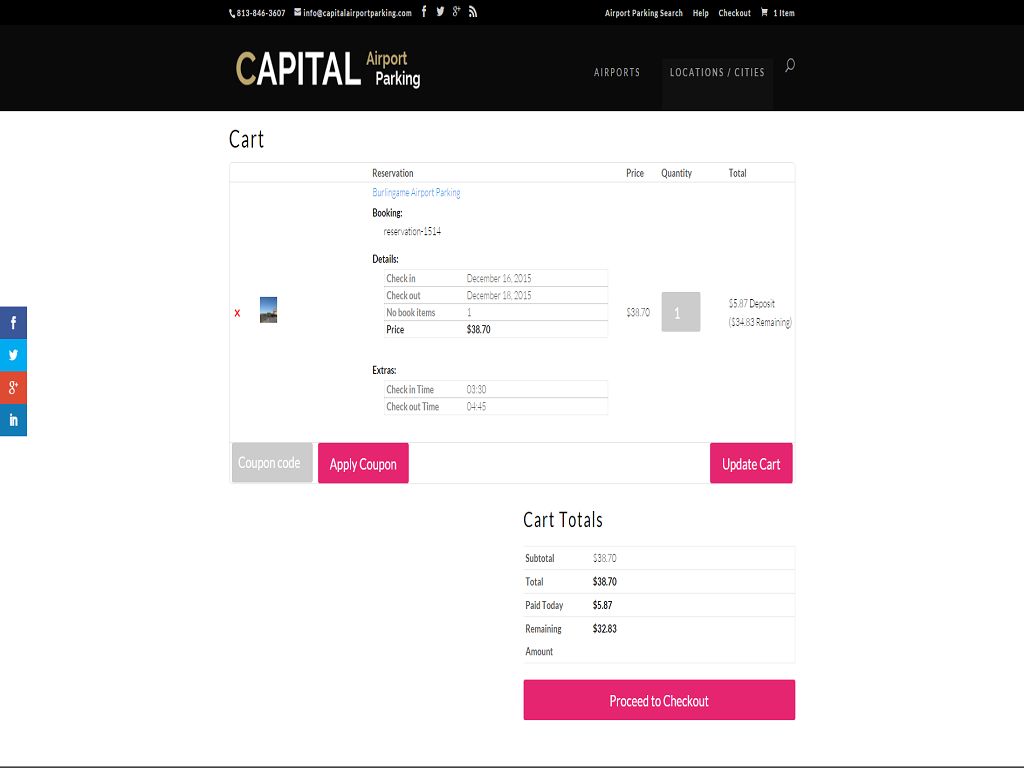This screenshot has width=1024, height=768.
Task: Click the Update Cart button
Action: tap(751, 463)
